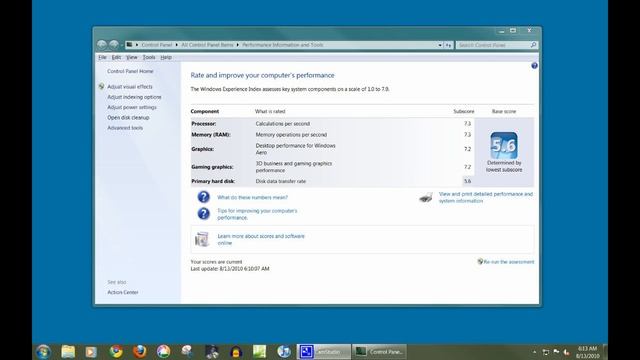Click the 'Last update' timestamp text
This screenshot has width=640, height=360.
230,269
